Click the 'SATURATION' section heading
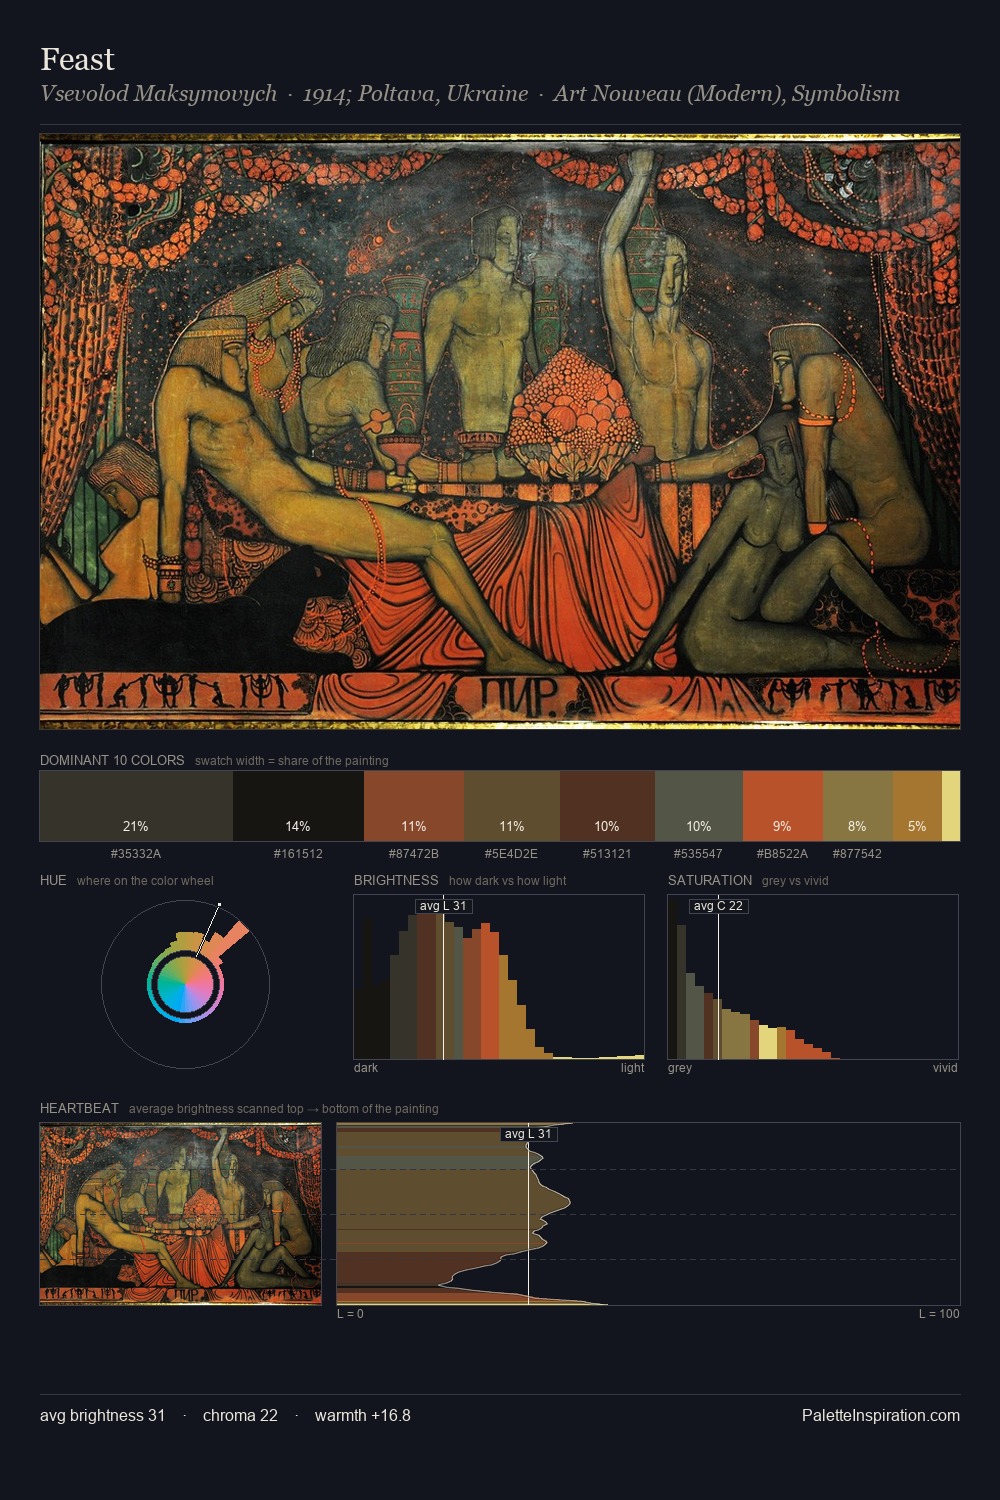This screenshot has width=1000, height=1500. click(x=710, y=880)
